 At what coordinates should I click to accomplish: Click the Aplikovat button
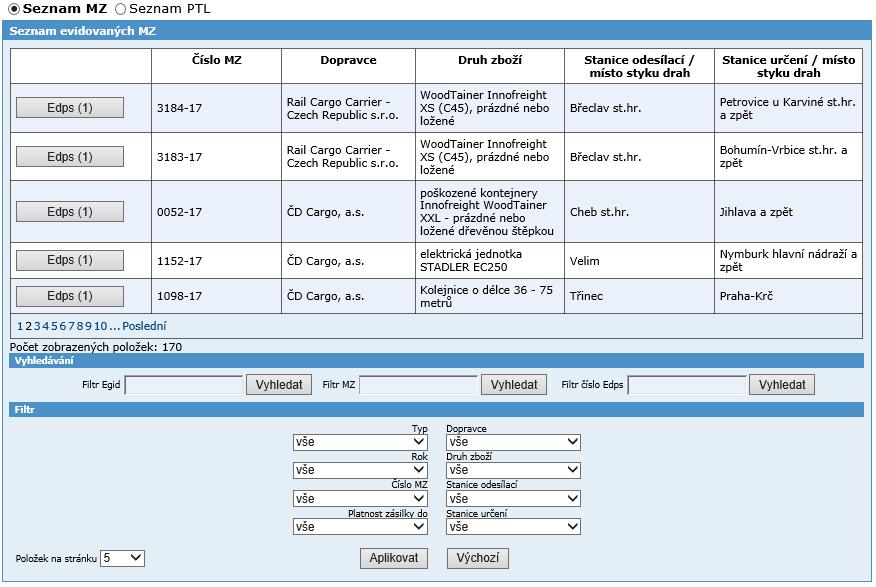(x=394, y=558)
